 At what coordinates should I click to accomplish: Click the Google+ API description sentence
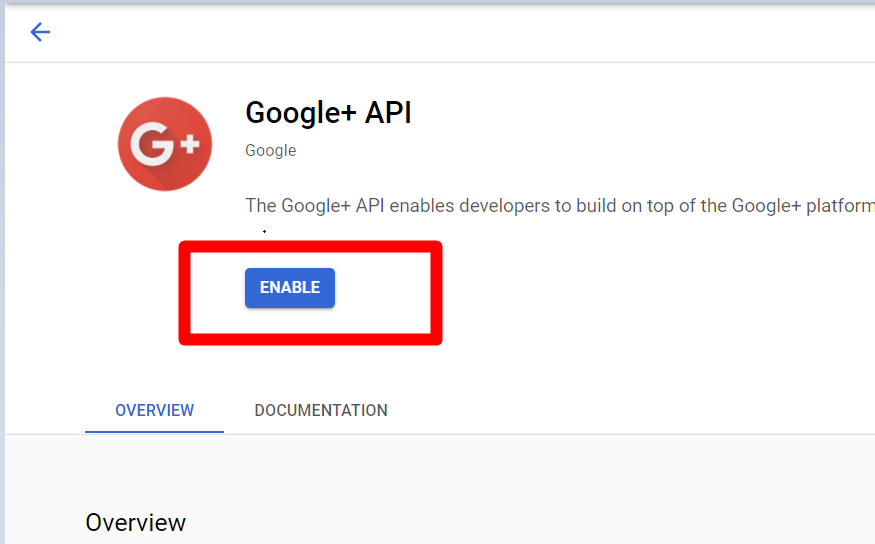[560, 206]
